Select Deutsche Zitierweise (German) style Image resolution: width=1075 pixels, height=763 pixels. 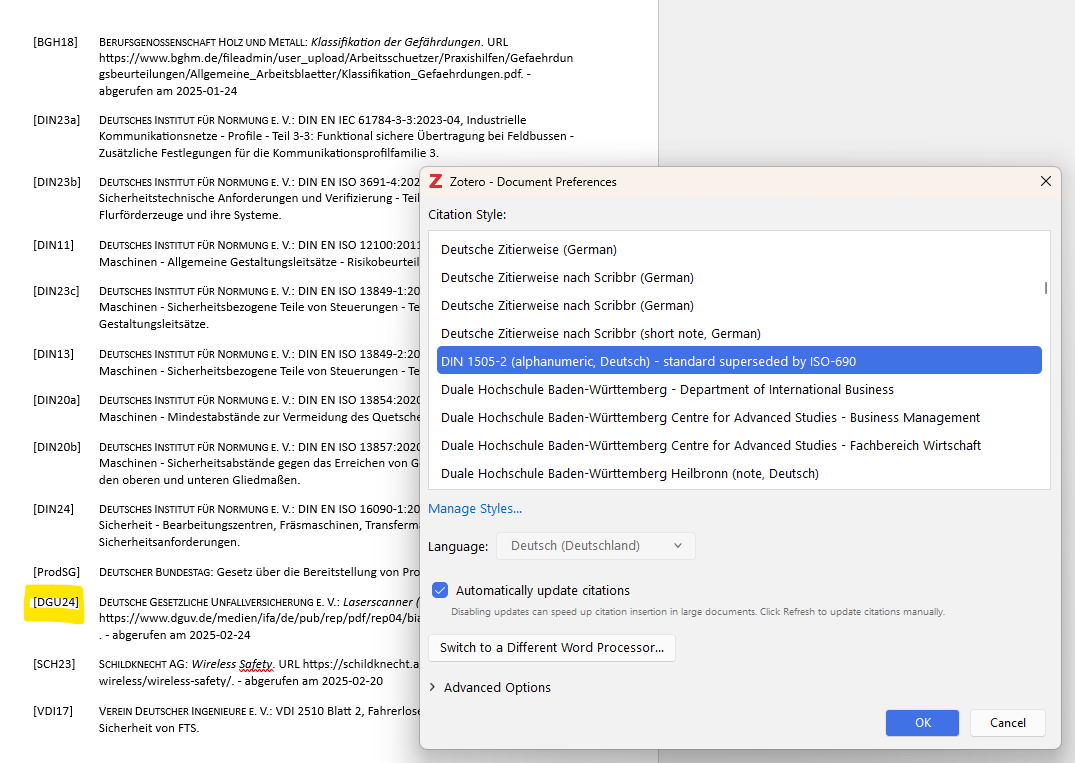[x=739, y=250]
